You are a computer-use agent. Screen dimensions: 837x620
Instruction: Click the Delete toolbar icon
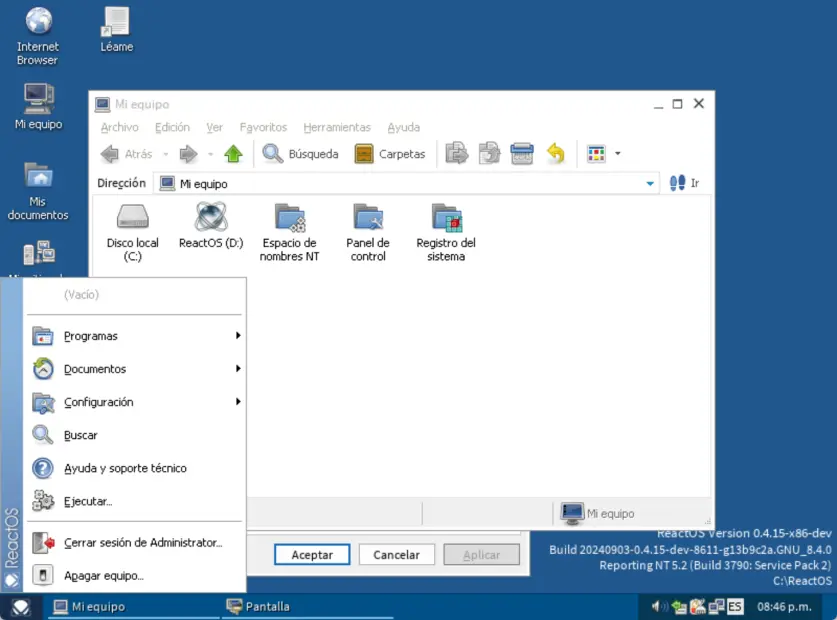(x=522, y=154)
